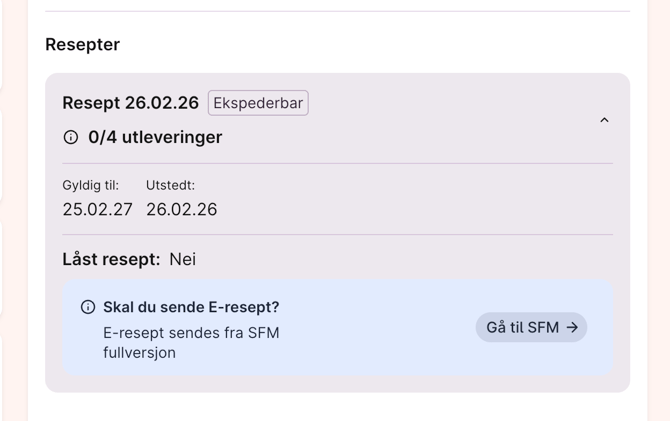Screen dimensions: 670x421
Task: Click the Låst resept label
Action: tap(111, 259)
